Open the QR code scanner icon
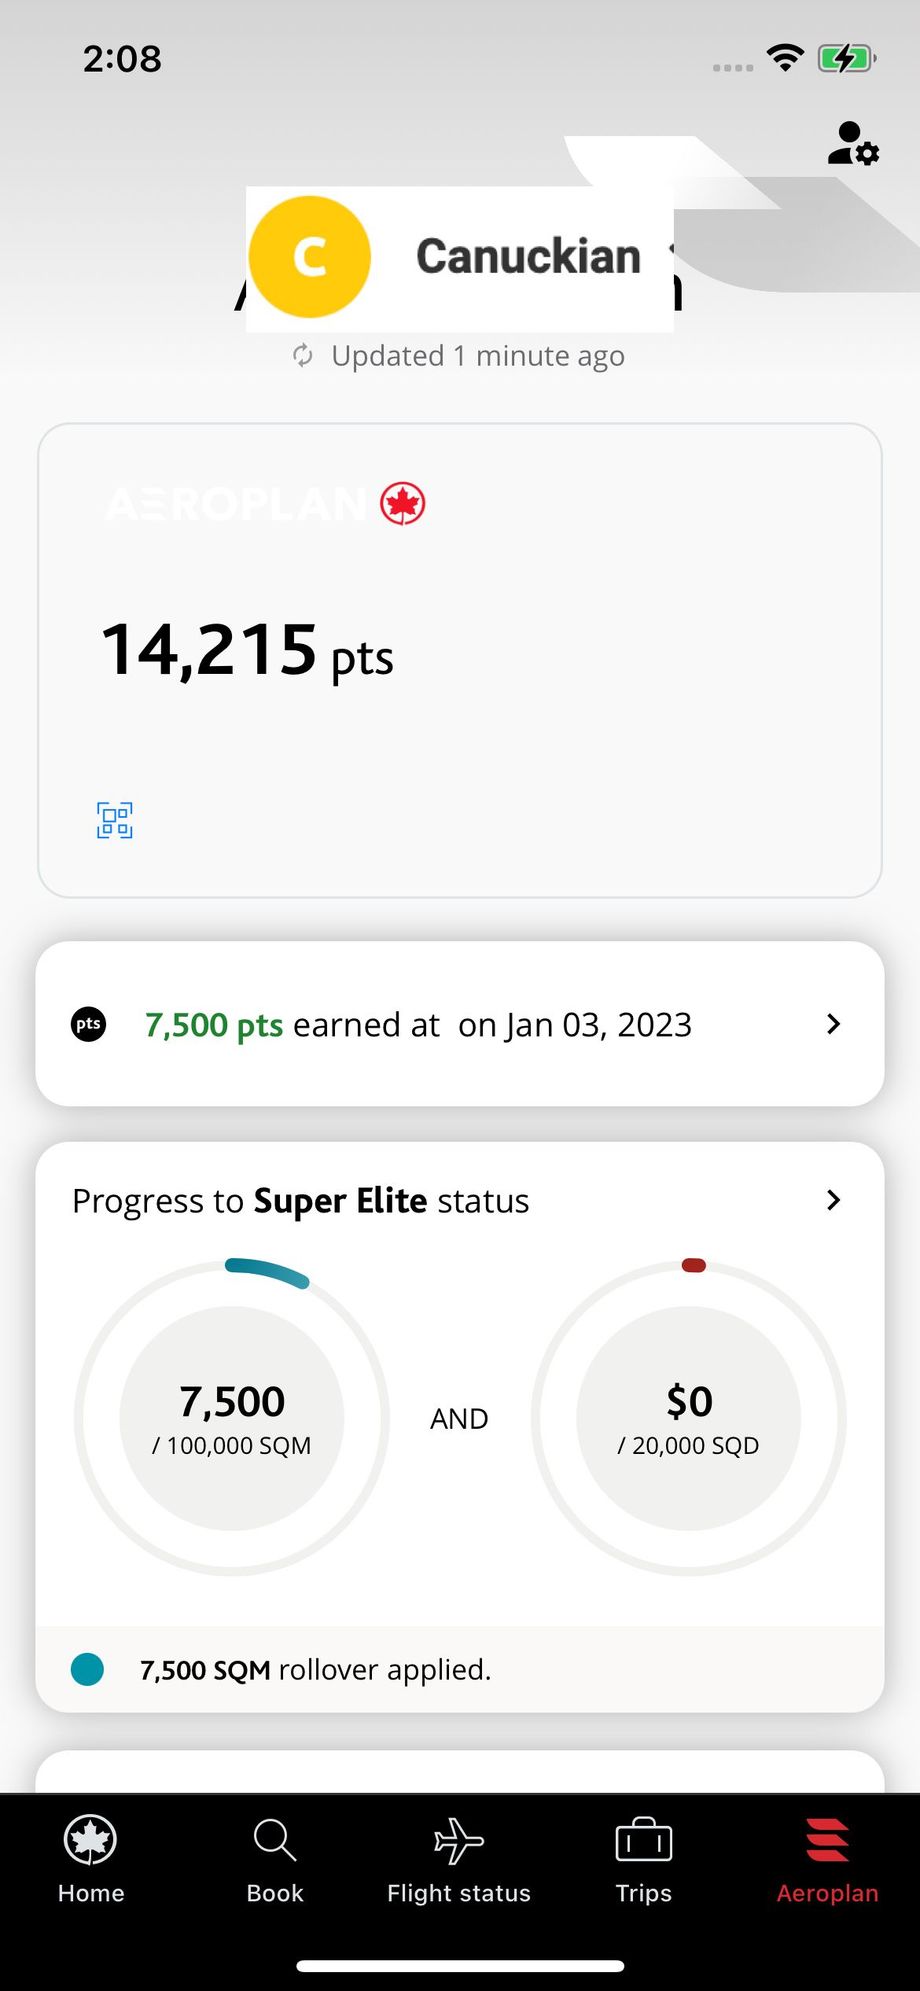The image size is (920, 1991). point(115,820)
